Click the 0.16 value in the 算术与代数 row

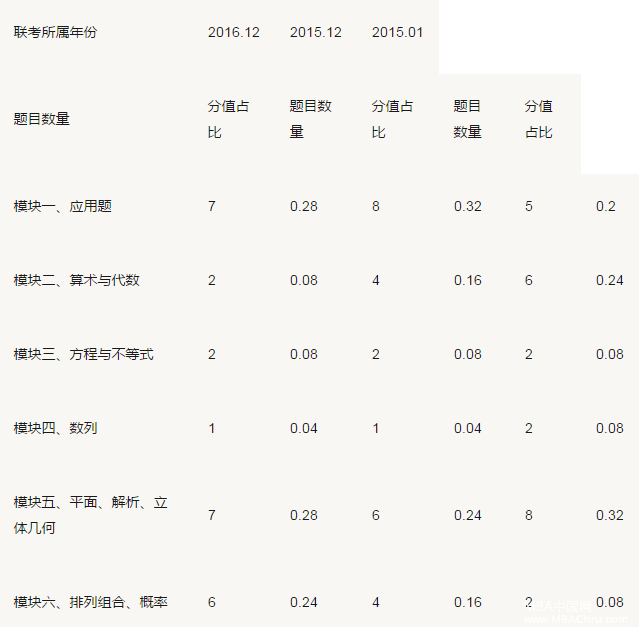tap(467, 280)
